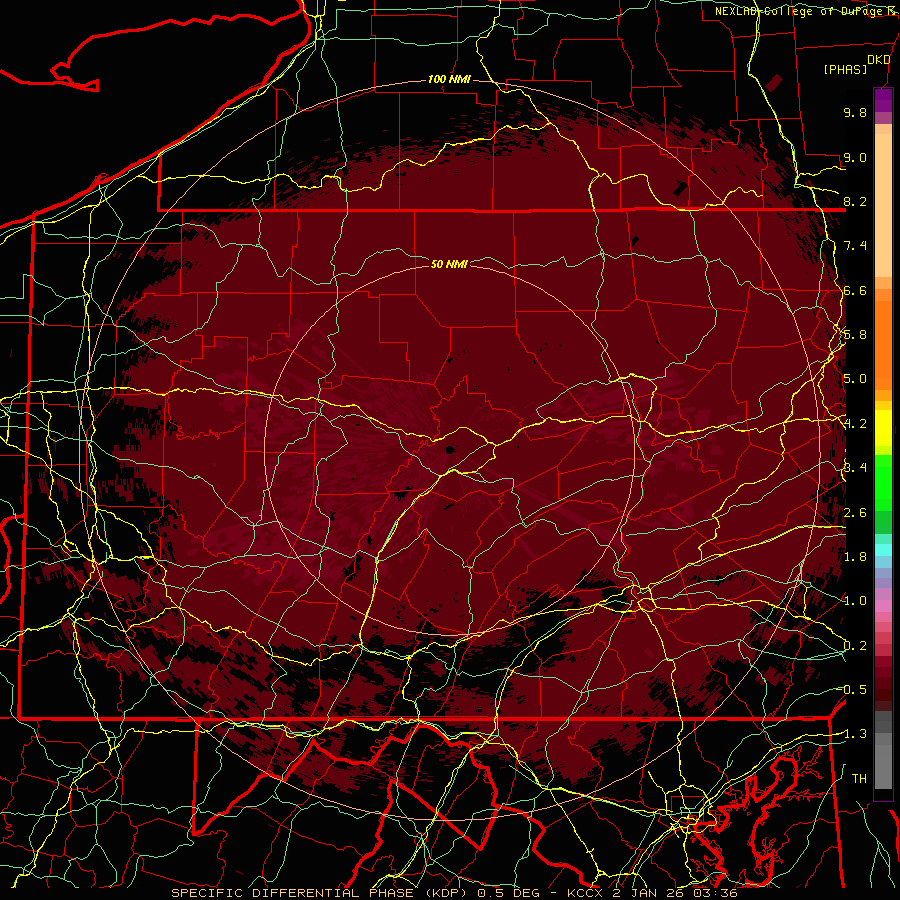The image size is (900, 900).
Task: Click "SPECIFIC DIFFERENTIAL PHASE (KDP)" in the product caption
Action: [319, 893]
